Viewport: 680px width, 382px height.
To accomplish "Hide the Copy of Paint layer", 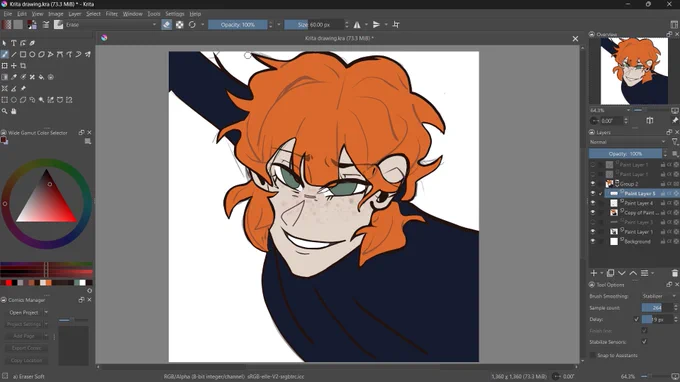I will point(593,212).
